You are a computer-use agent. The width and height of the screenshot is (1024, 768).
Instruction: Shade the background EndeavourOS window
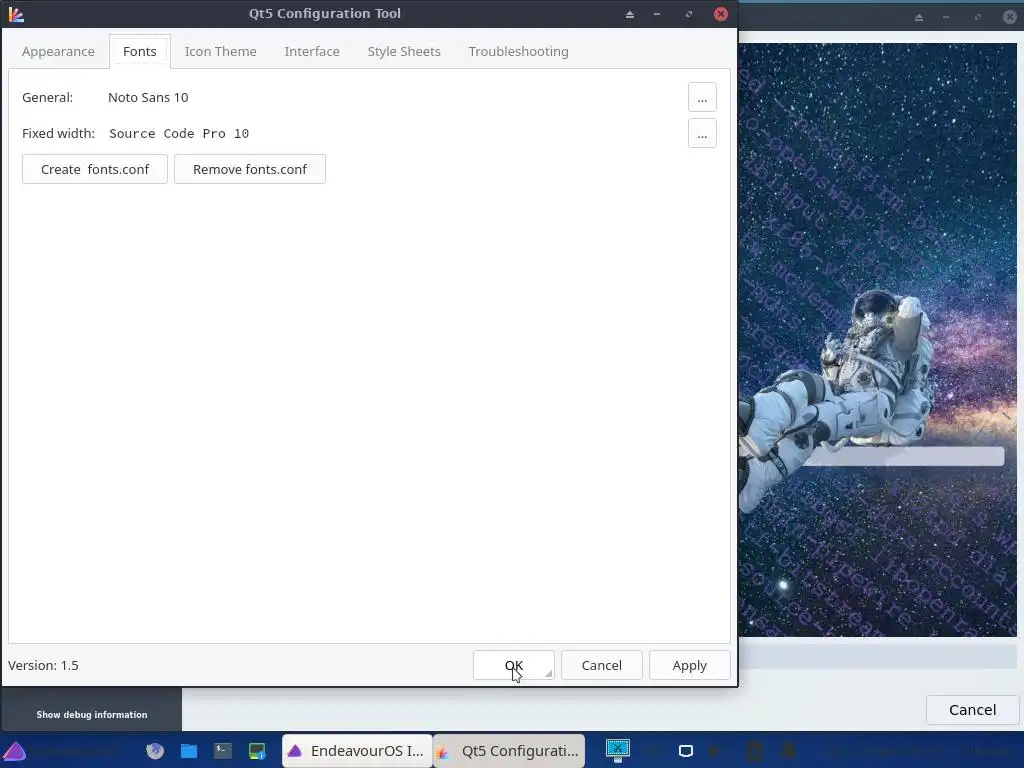(919, 18)
